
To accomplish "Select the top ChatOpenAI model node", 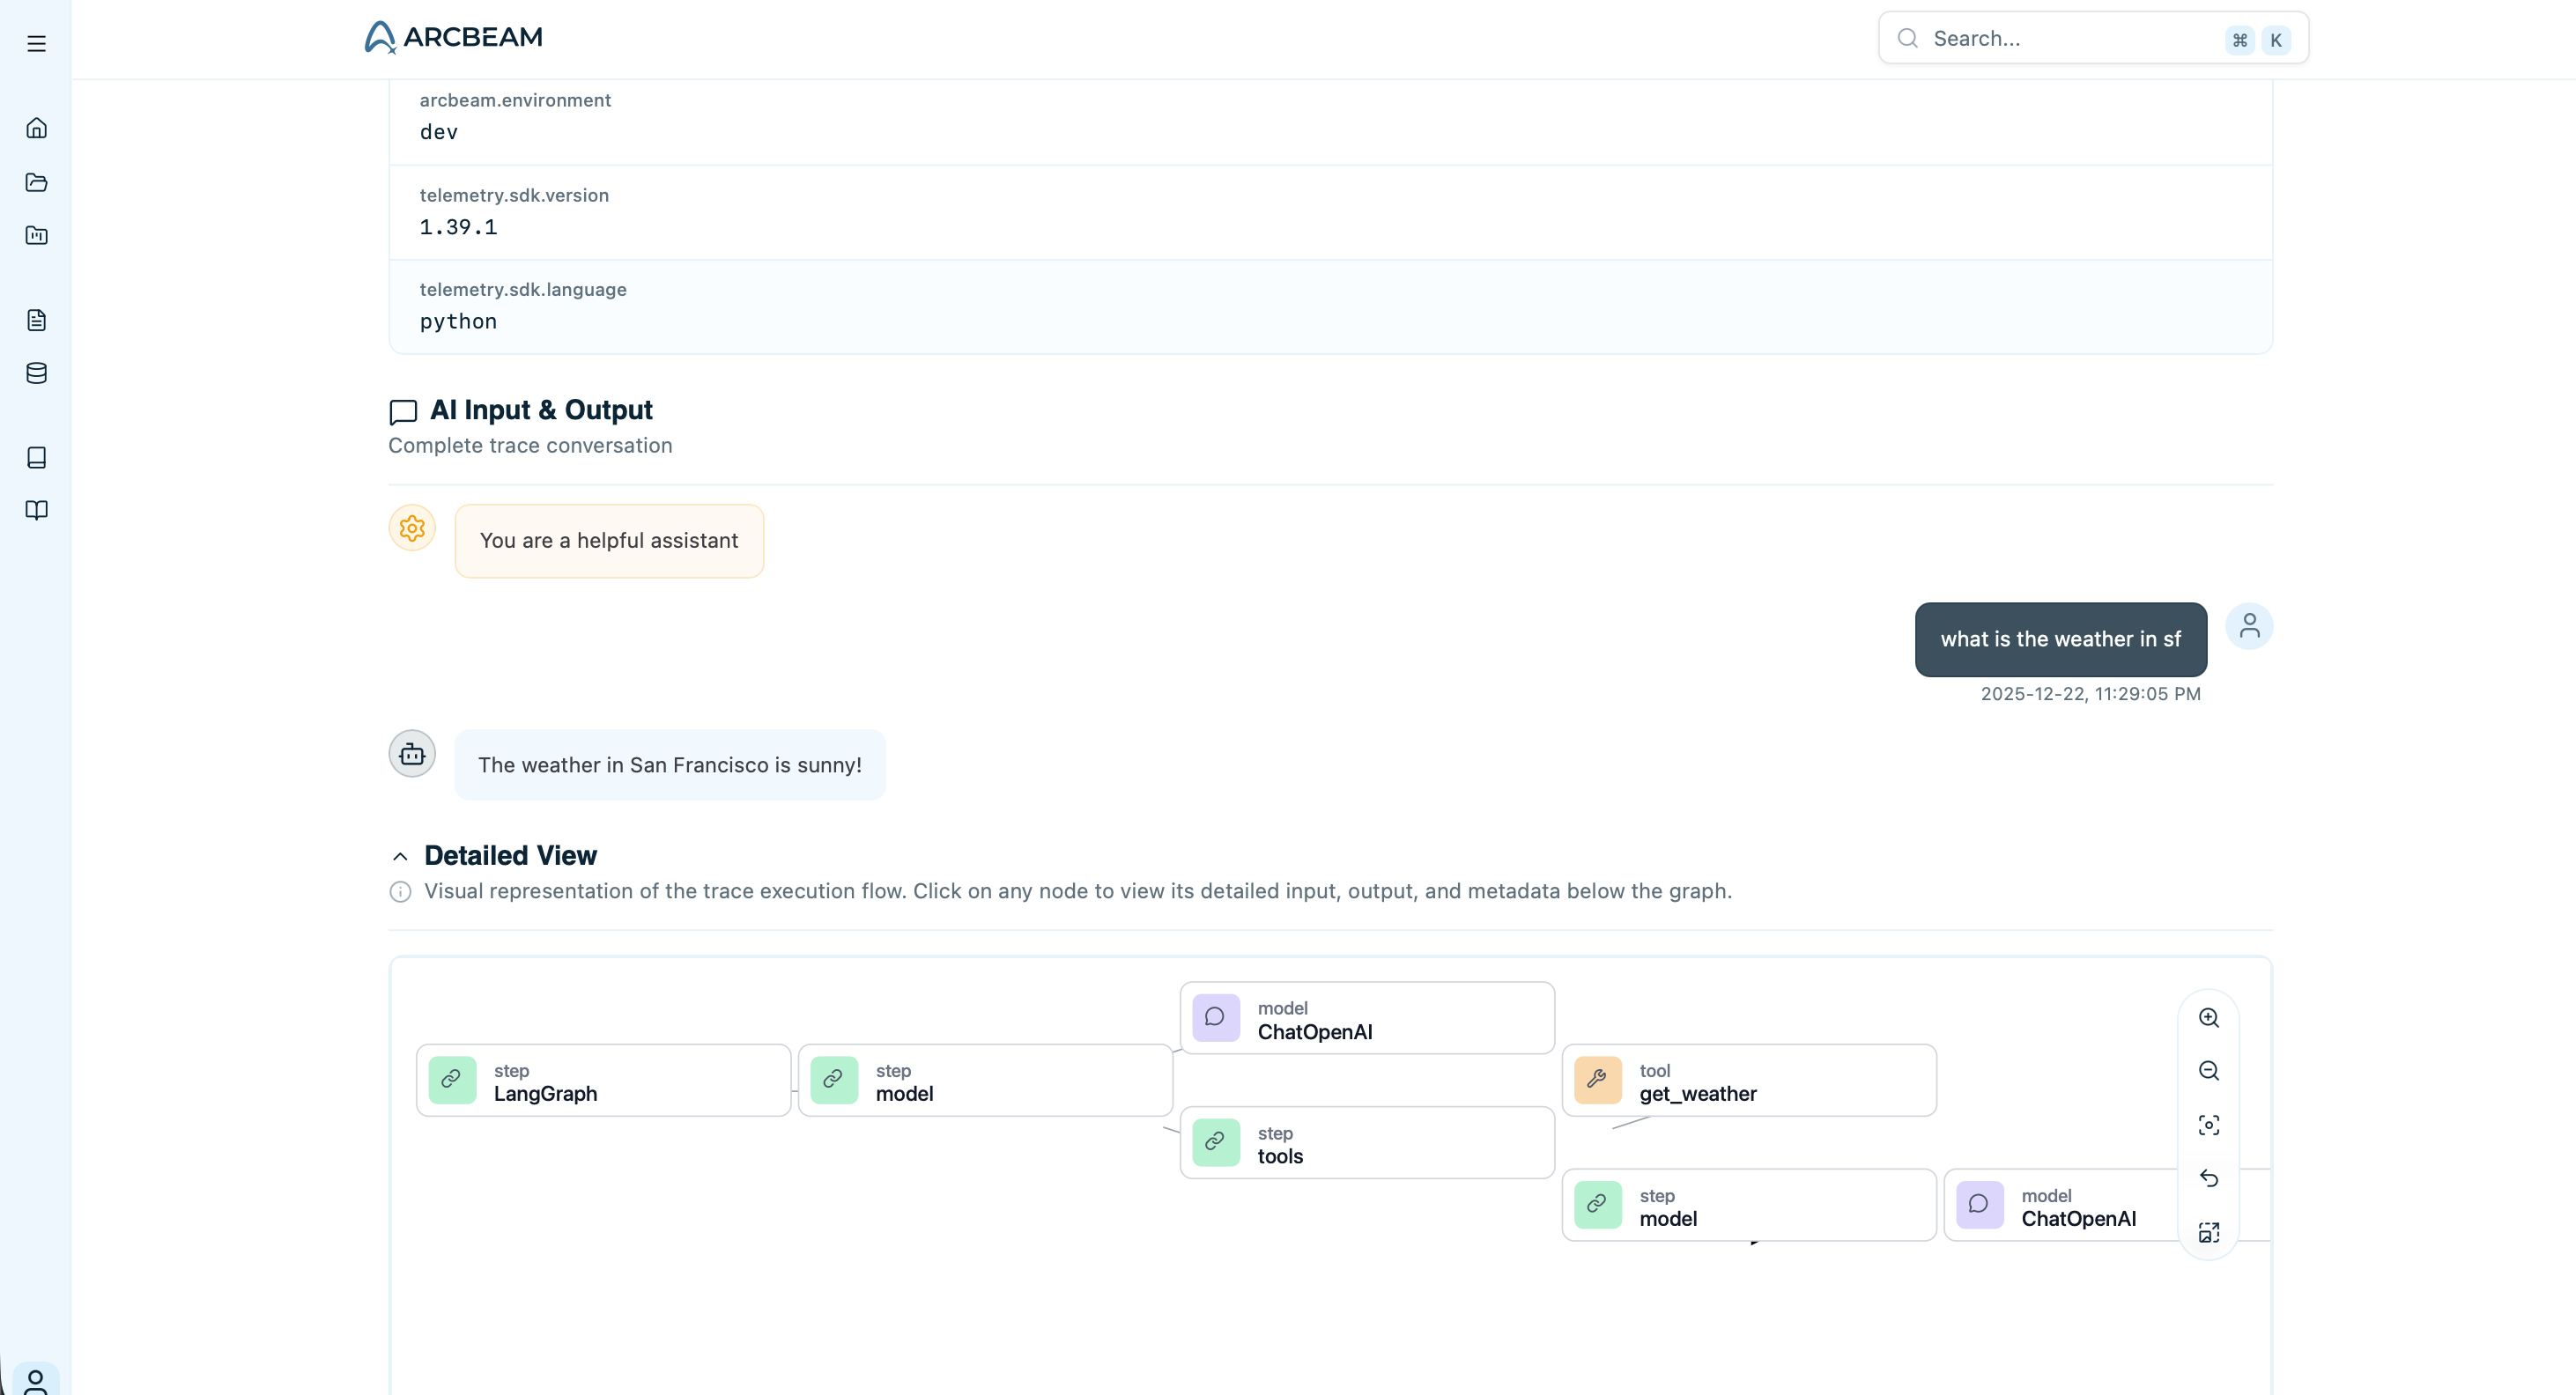I will 1367,1018.
